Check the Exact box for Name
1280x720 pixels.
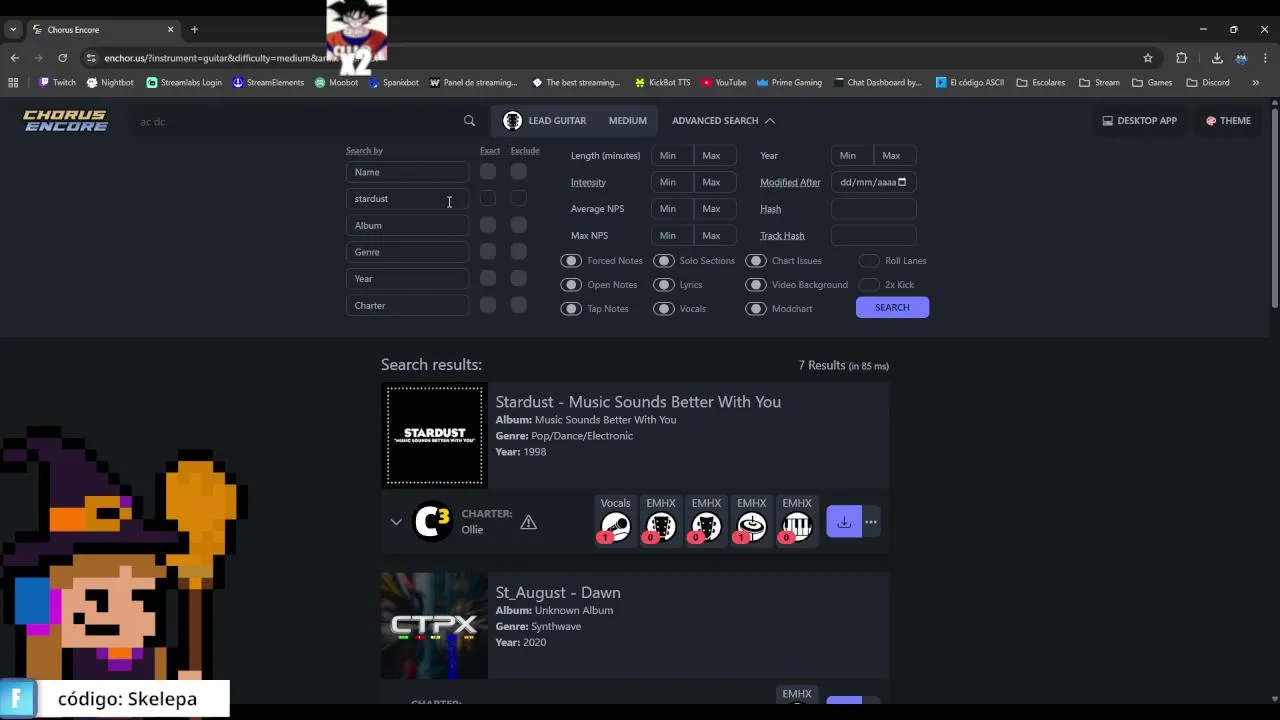click(487, 172)
